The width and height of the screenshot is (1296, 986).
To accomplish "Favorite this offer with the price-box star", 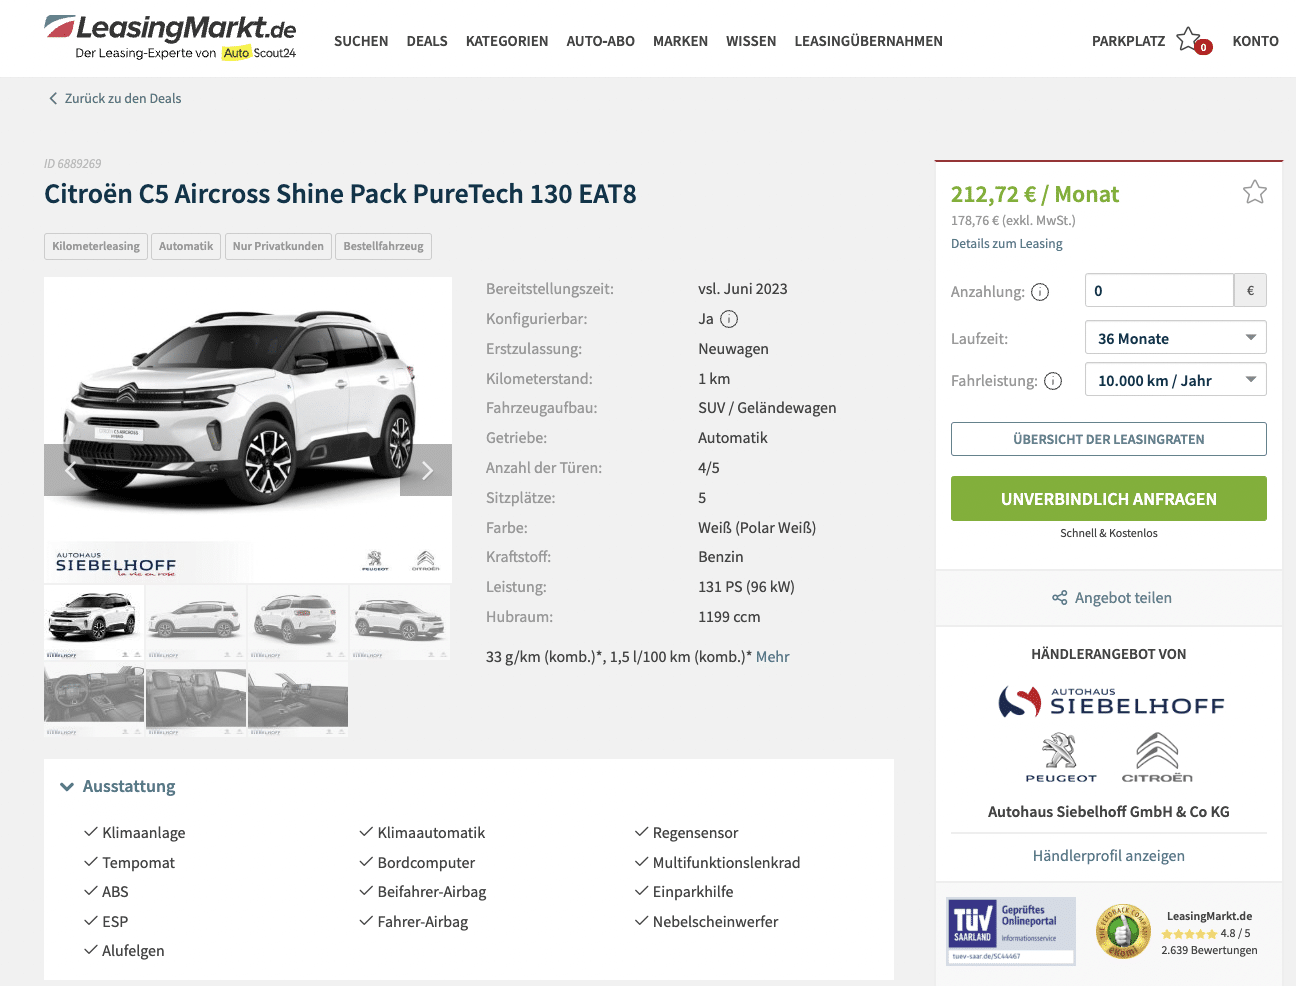I will [x=1254, y=192].
